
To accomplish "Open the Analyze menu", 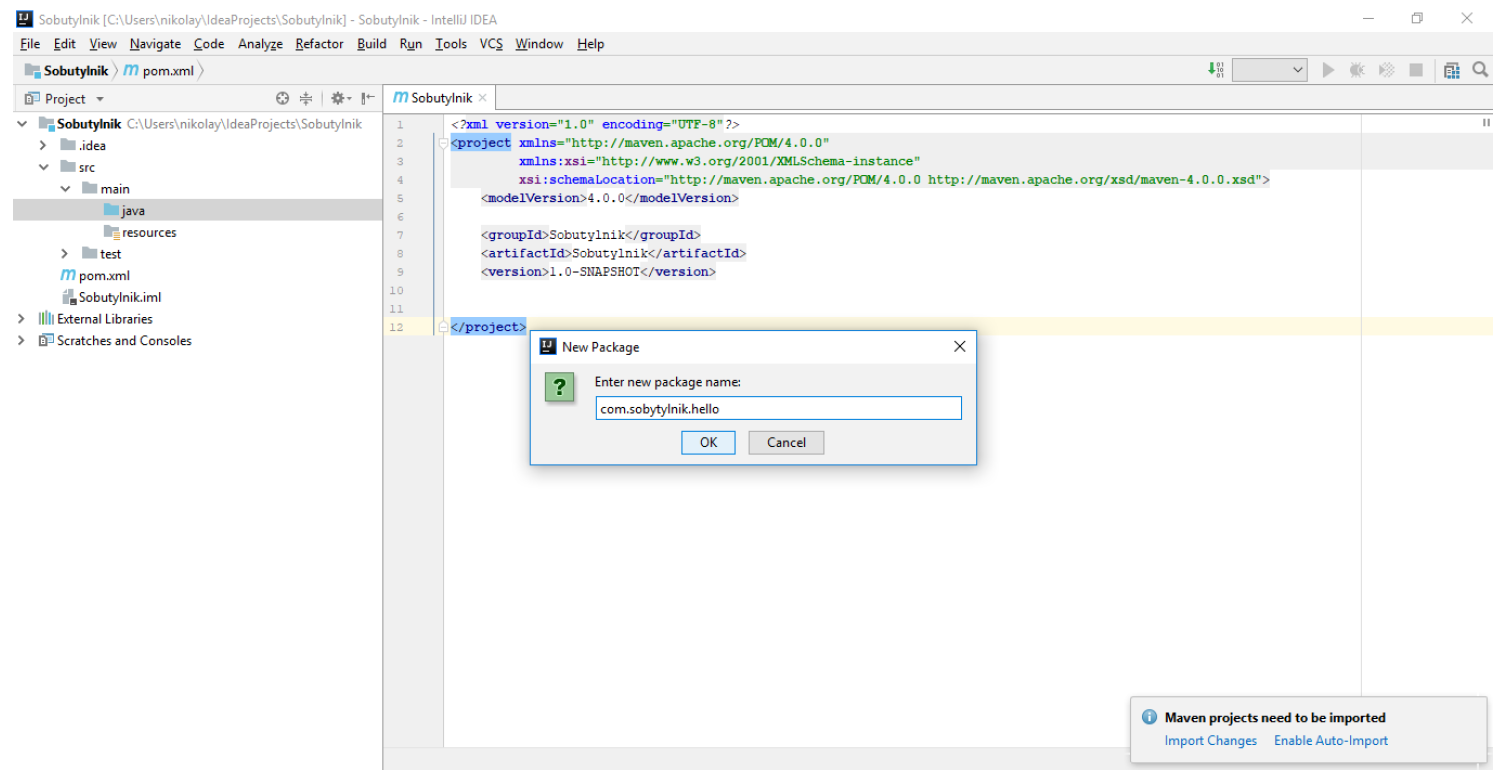I will [260, 44].
